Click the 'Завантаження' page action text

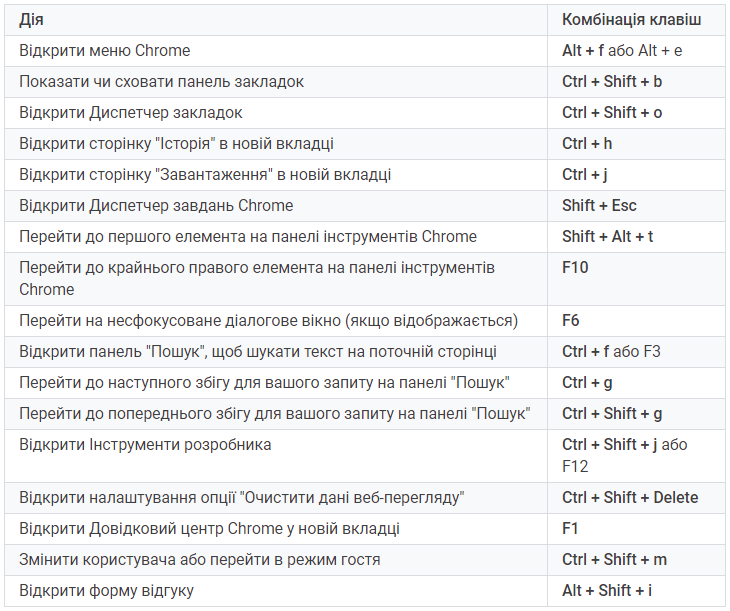tap(205, 175)
